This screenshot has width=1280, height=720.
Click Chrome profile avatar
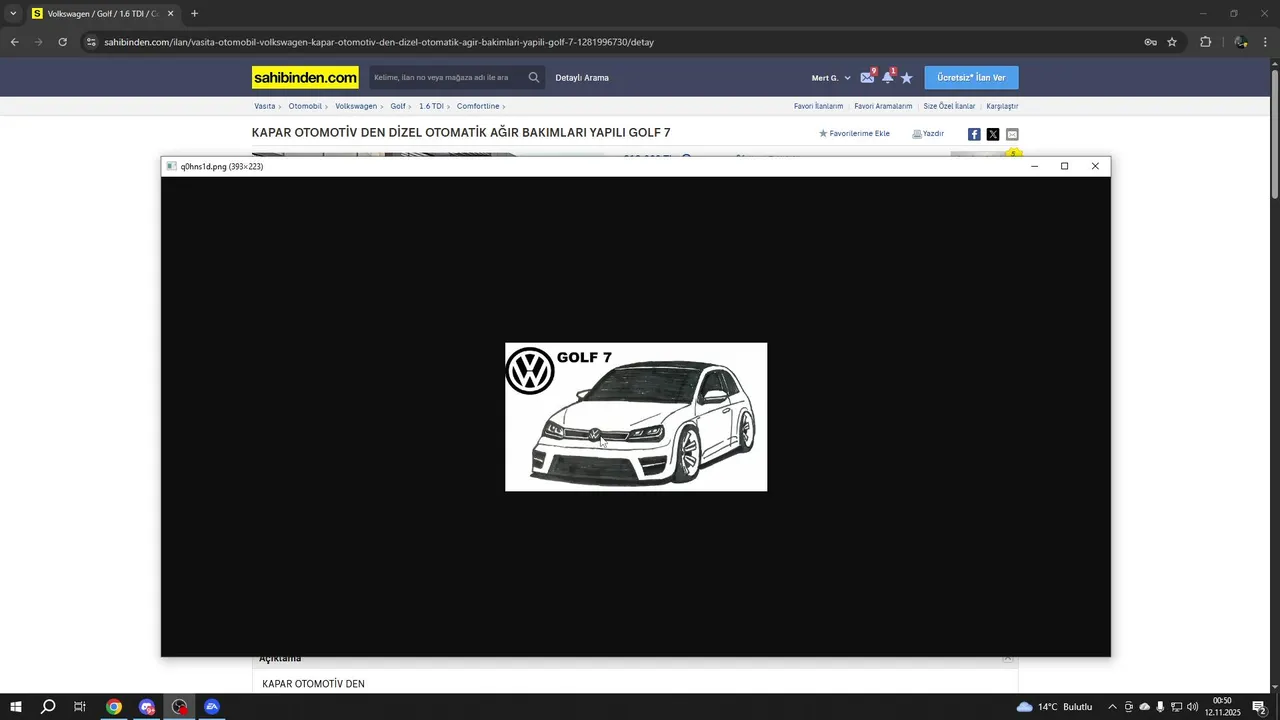point(1240,42)
